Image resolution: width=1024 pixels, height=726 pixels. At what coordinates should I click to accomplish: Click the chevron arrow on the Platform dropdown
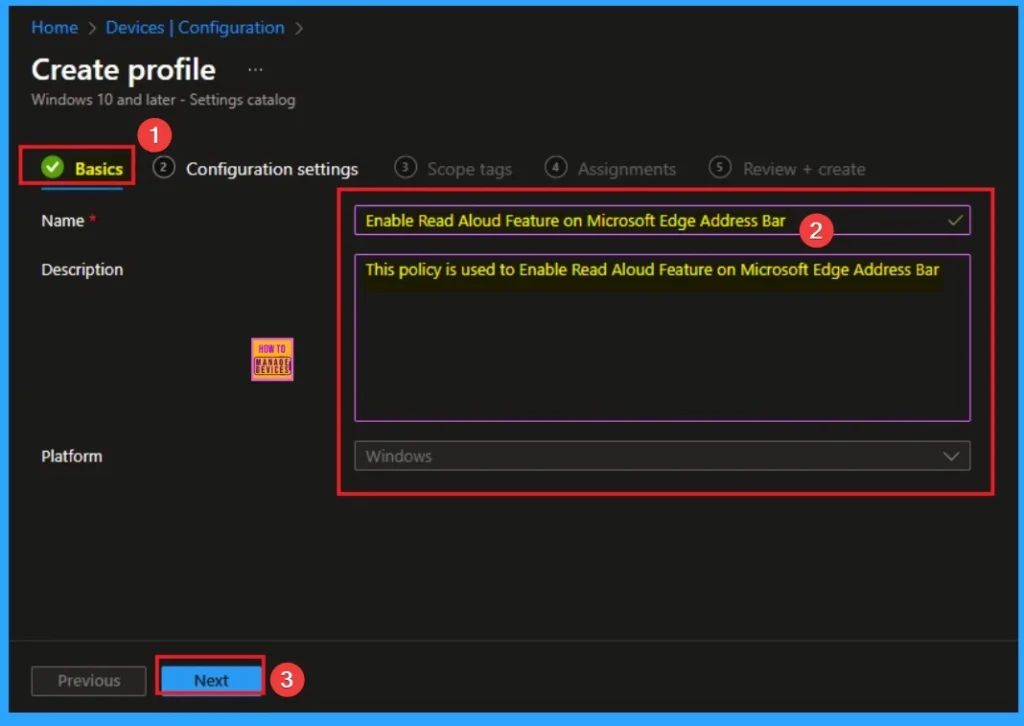[x=951, y=456]
